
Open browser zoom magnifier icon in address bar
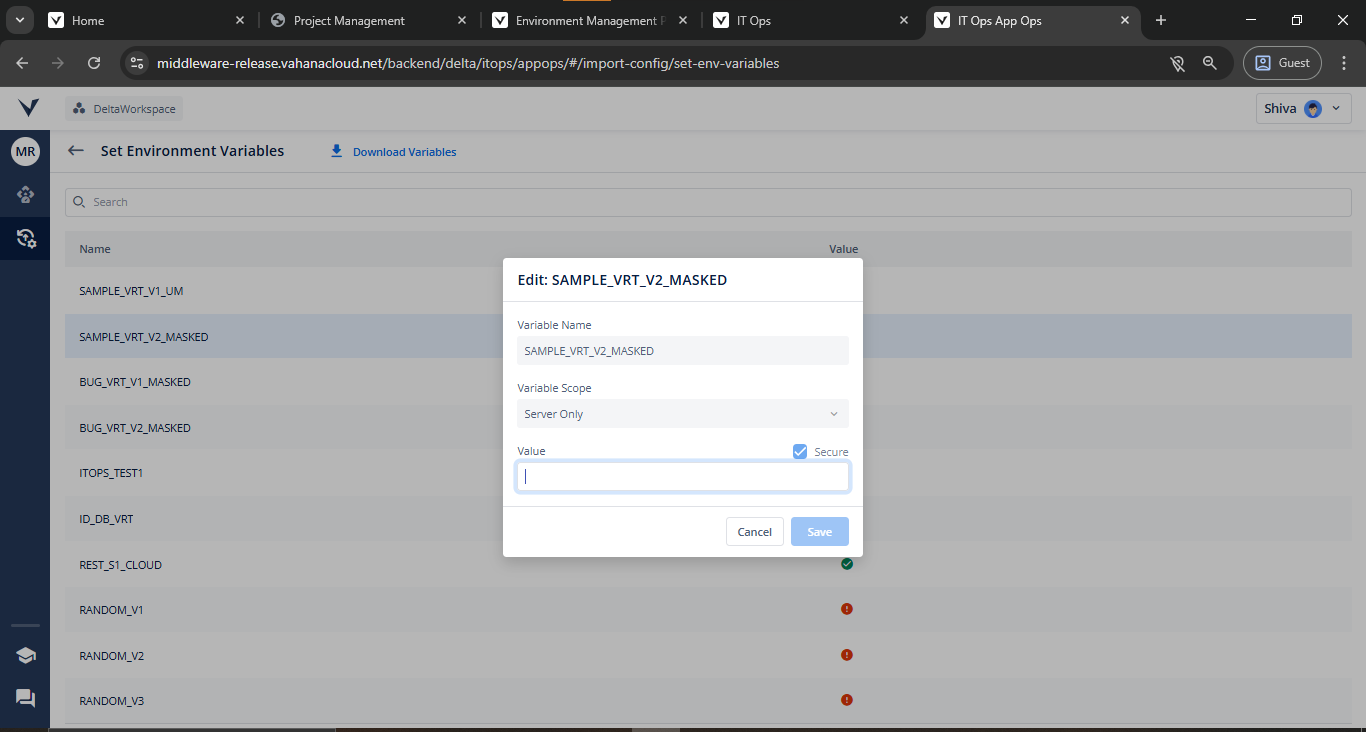[1210, 63]
